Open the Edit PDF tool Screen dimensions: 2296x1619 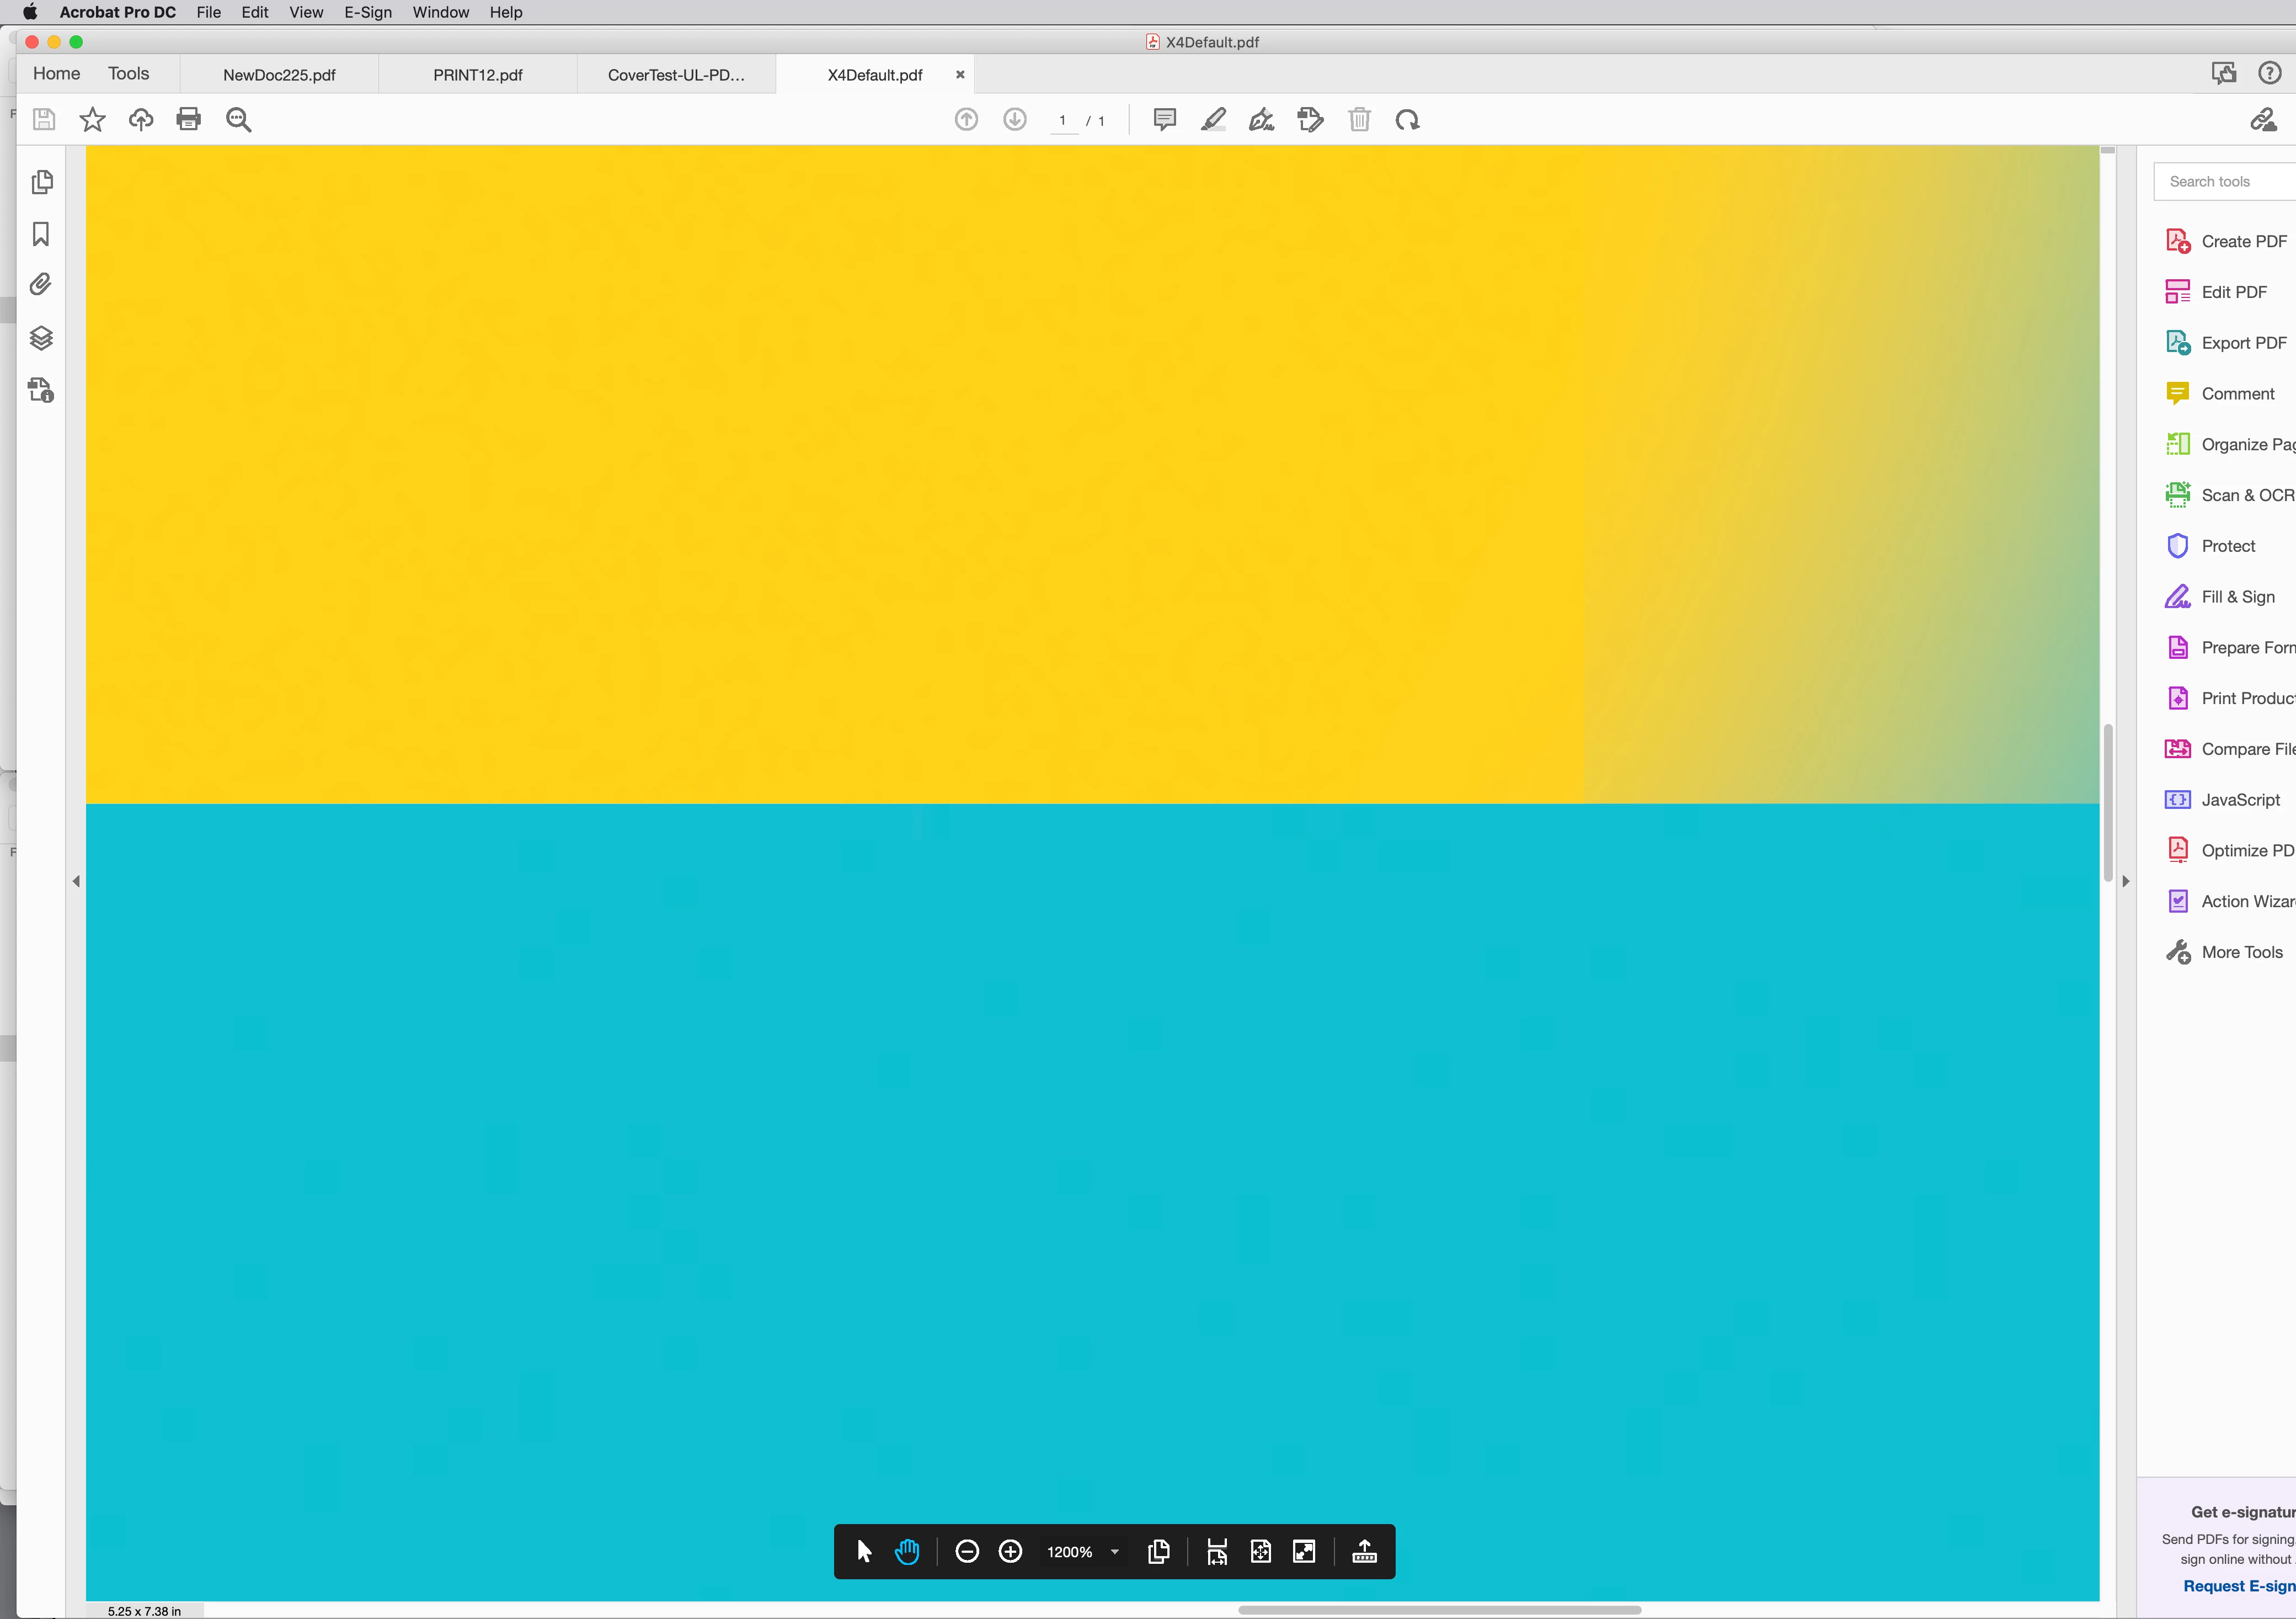point(2233,292)
